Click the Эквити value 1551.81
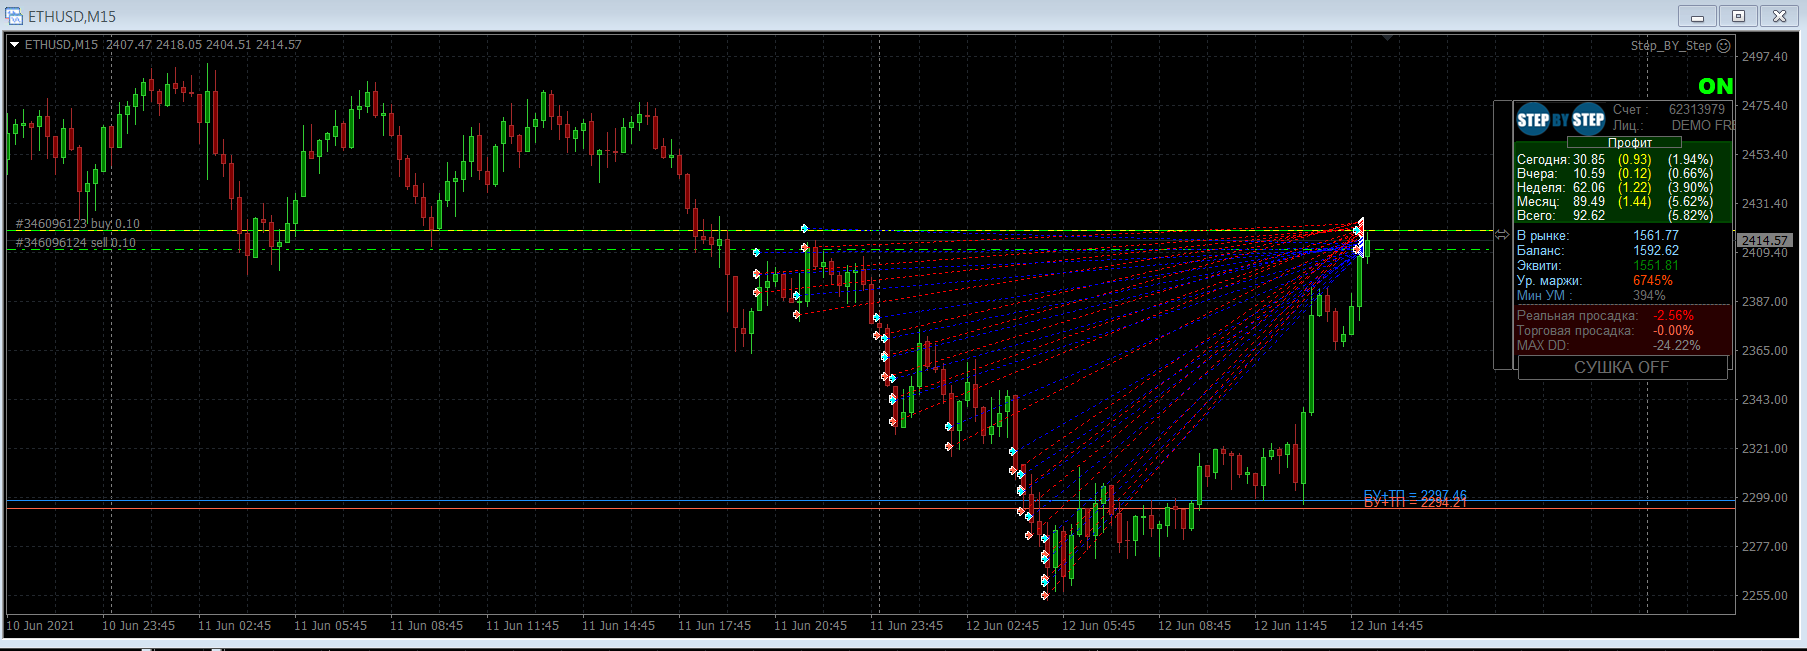The width and height of the screenshot is (1807, 651). point(1656,266)
